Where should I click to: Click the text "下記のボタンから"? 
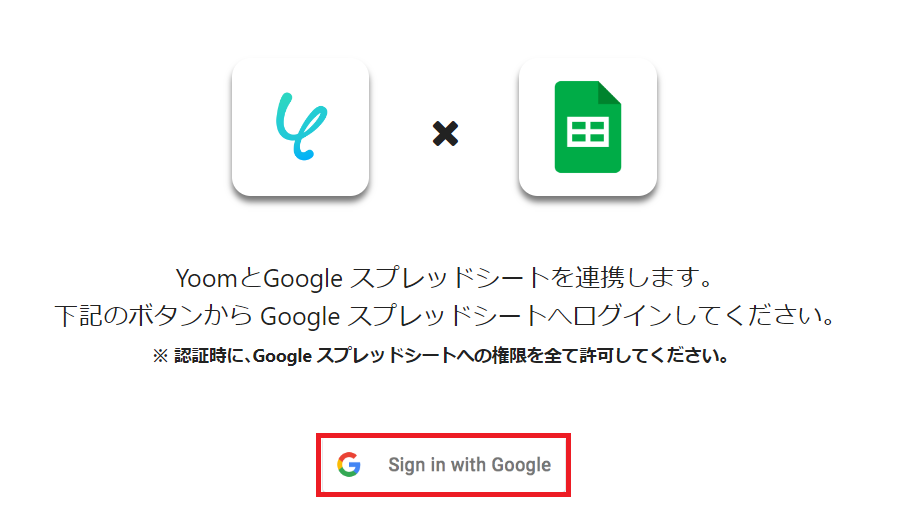pyautogui.click(x=153, y=316)
